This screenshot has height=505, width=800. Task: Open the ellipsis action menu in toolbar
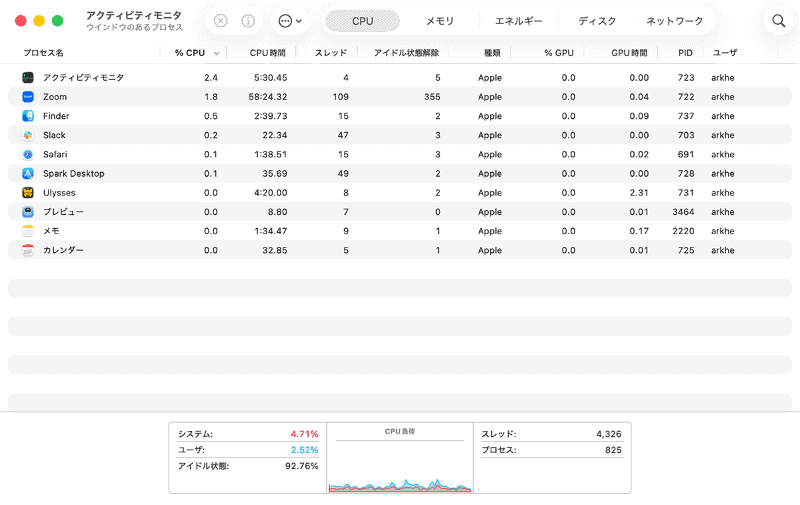290,21
